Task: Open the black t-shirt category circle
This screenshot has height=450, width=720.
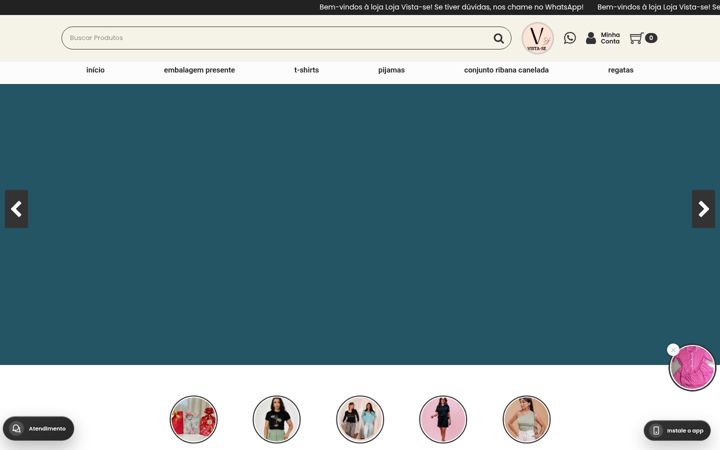Action: pyautogui.click(x=276, y=419)
